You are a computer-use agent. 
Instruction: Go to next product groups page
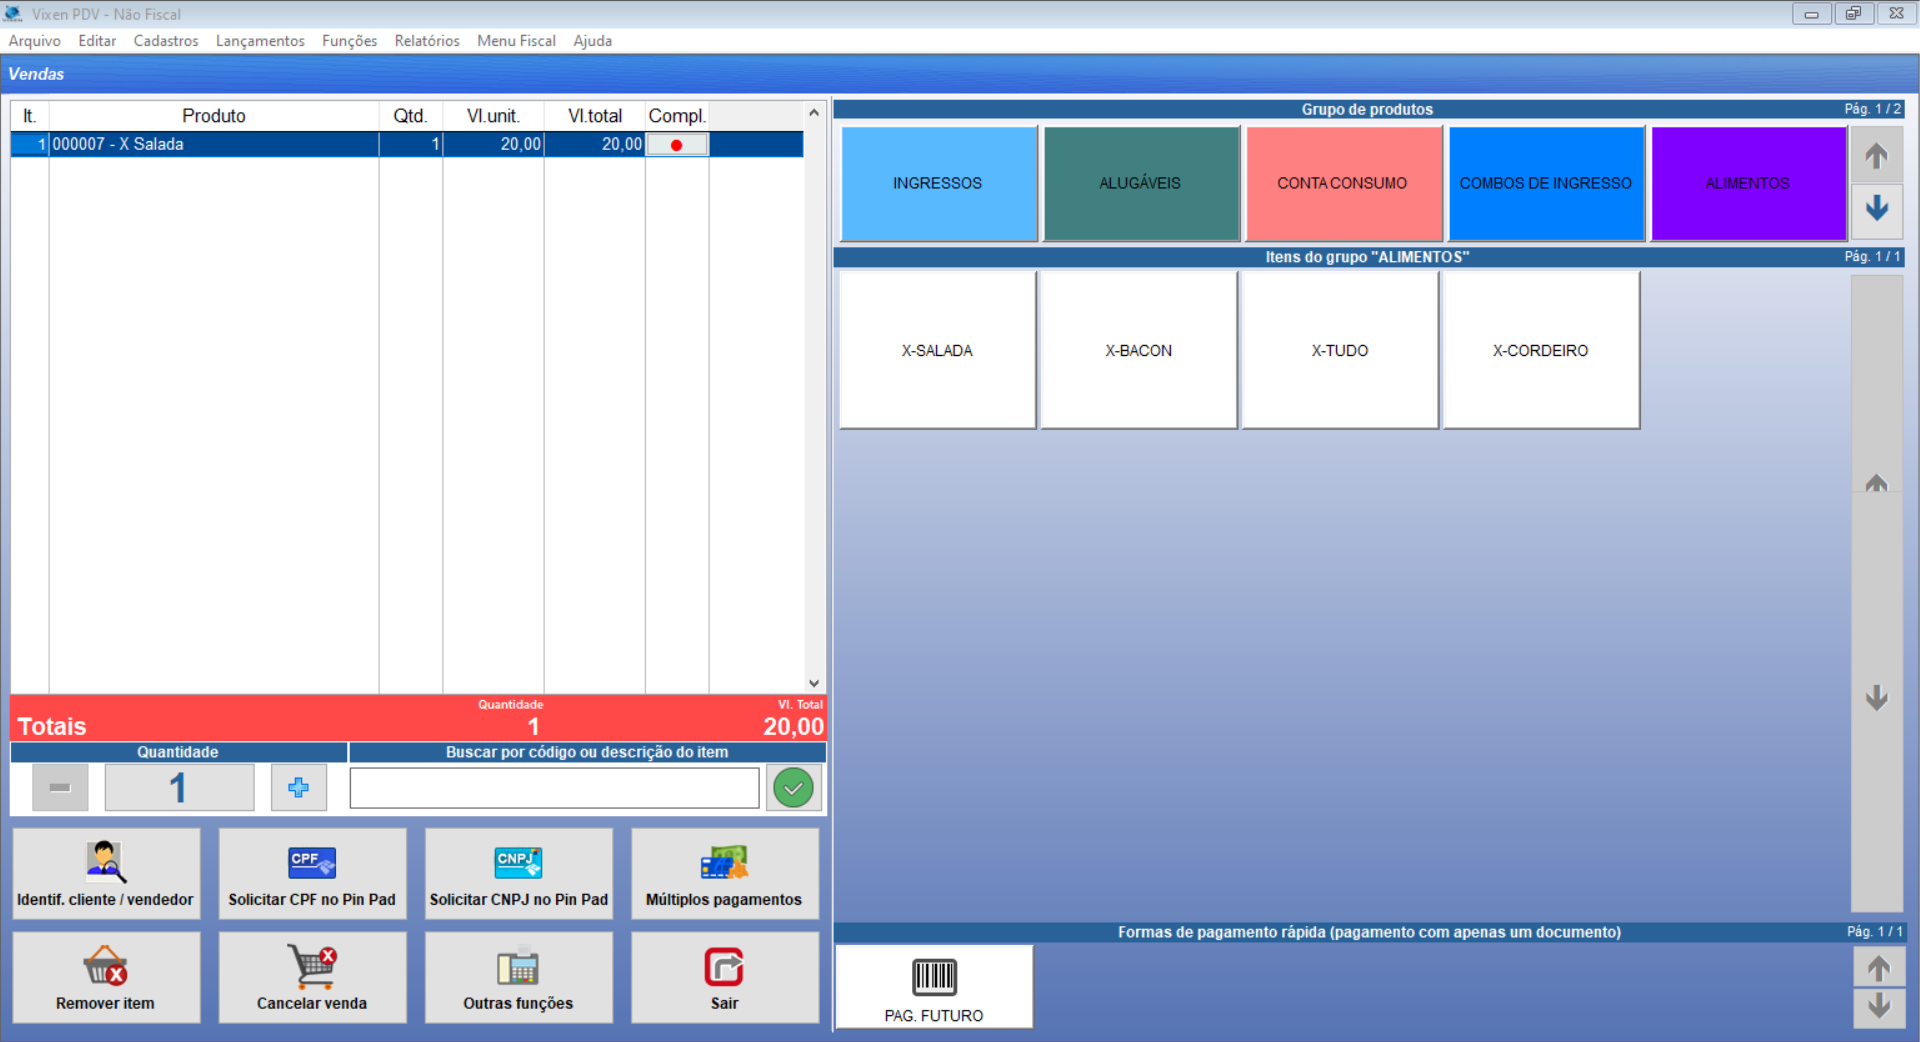click(1876, 208)
